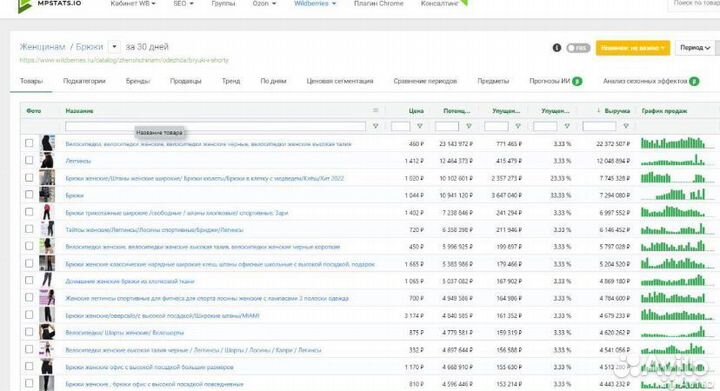The height and width of the screenshot is (391, 720).
Task: Open photo of Велосипедки/ Шорты женские row
Action: point(47,332)
